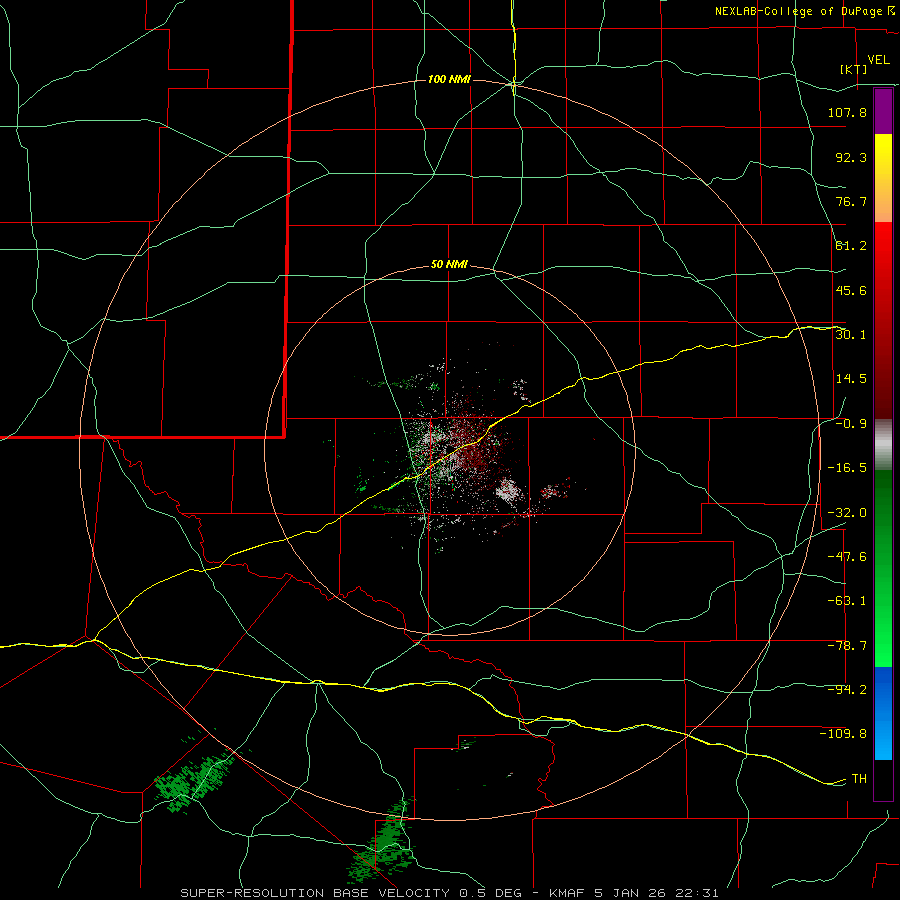Click the purple segment of the color bar
The height and width of the screenshot is (900, 900).
[x=883, y=111]
